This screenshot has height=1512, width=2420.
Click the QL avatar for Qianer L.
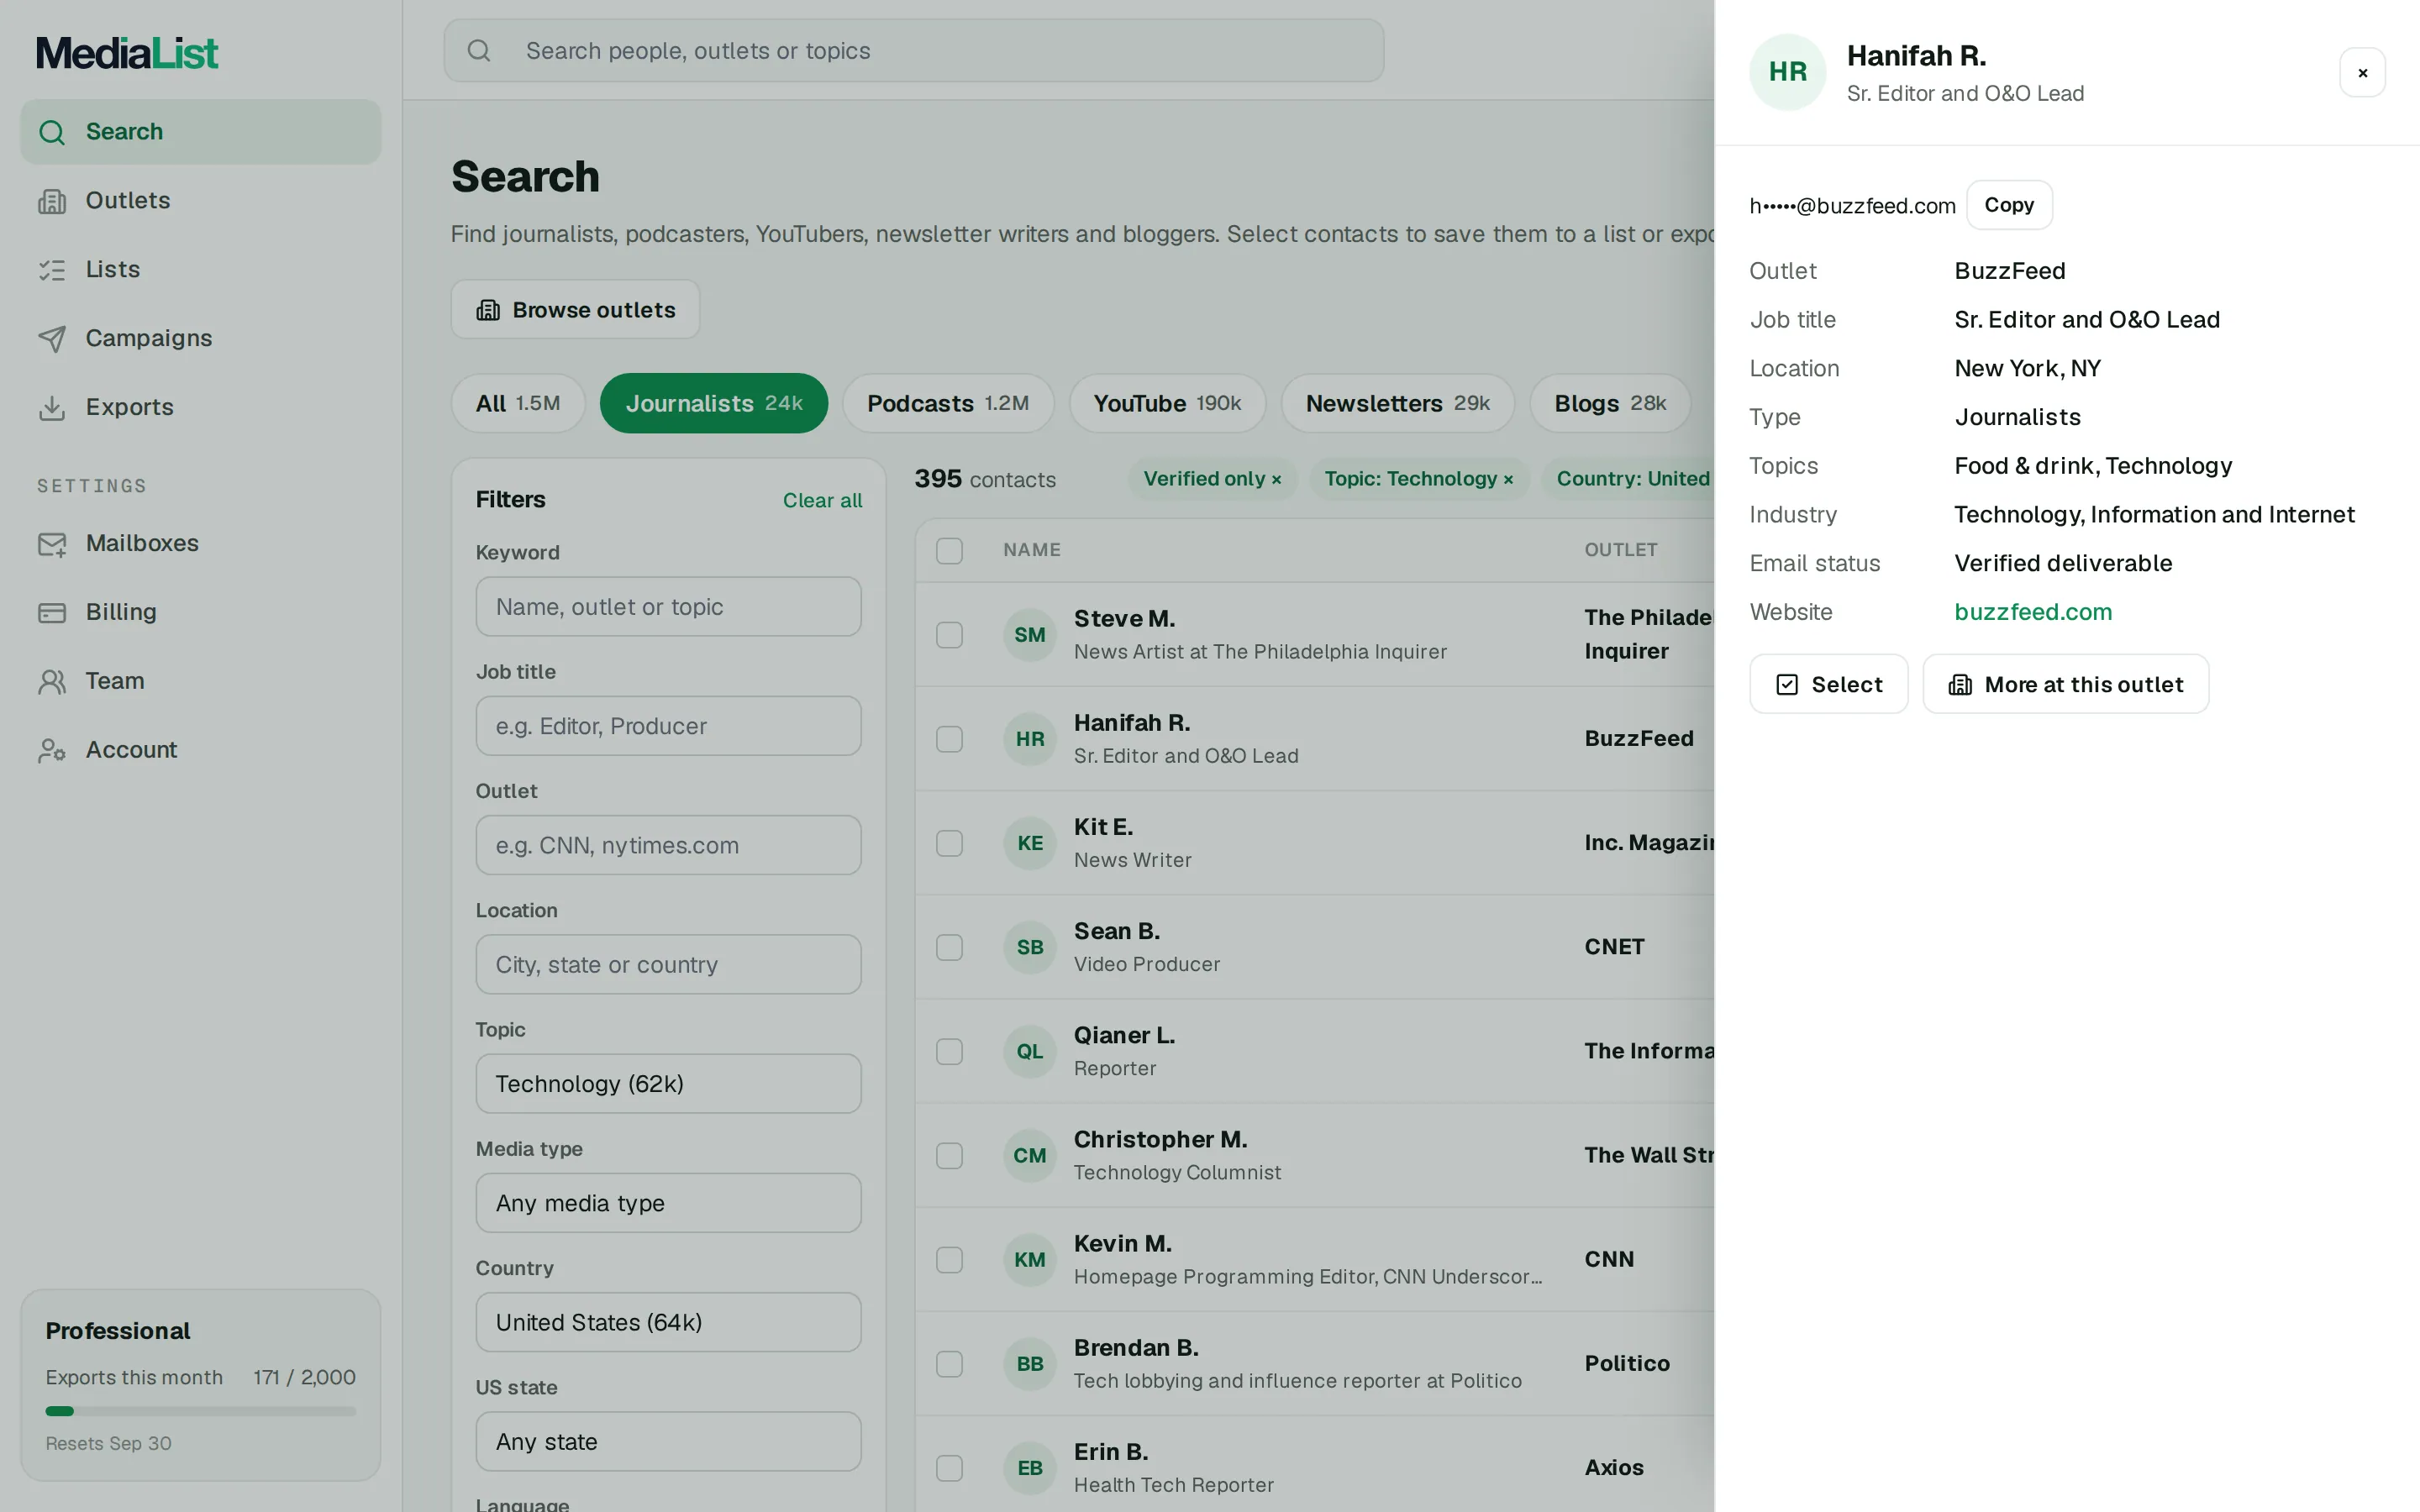coord(1030,1051)
